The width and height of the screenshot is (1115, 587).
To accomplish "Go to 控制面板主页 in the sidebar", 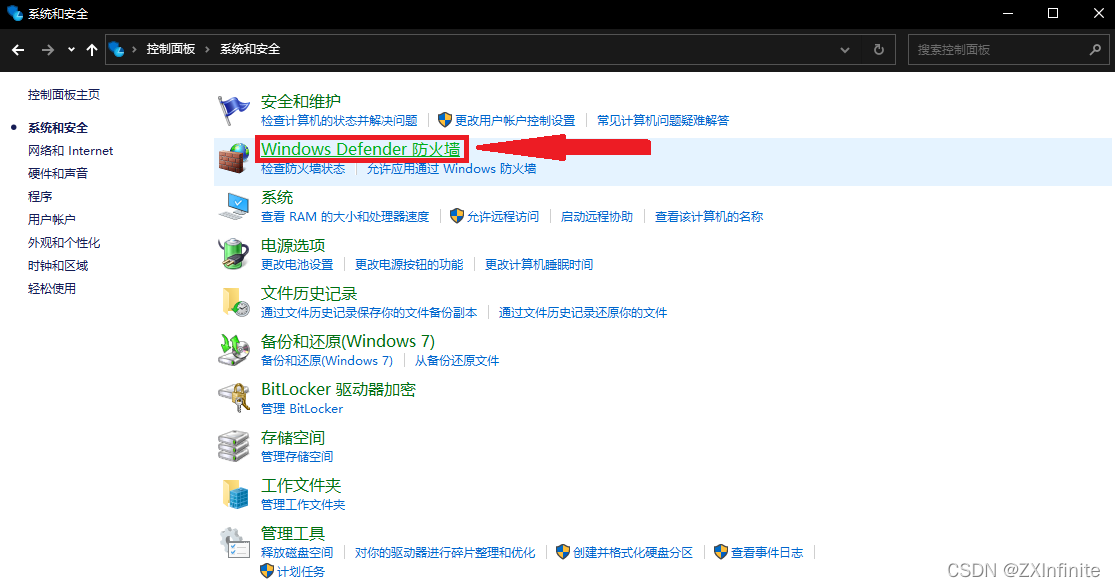I will tap(64, 95).
